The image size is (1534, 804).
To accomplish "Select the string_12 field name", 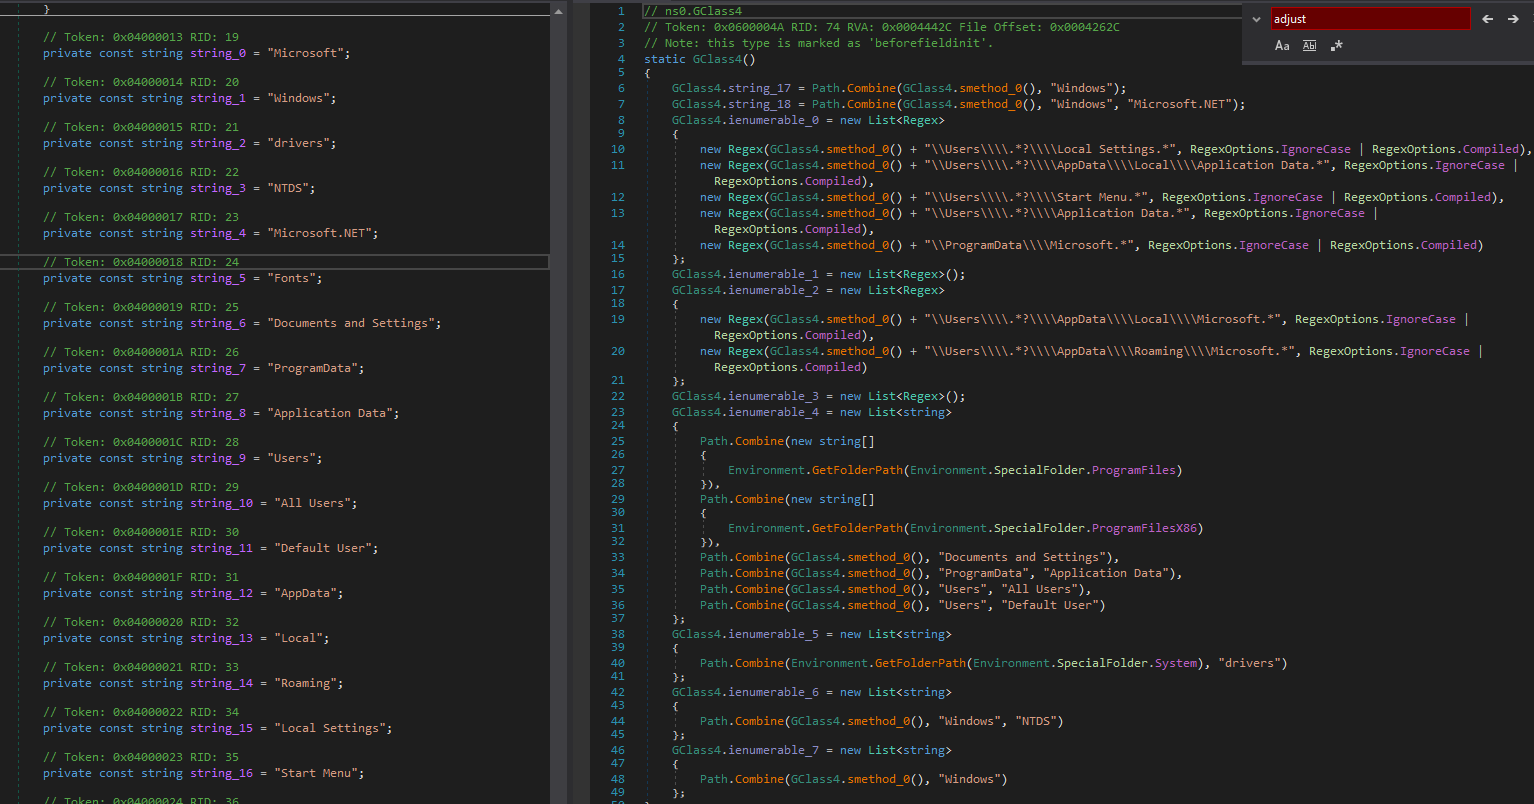I will click(221, 593).
